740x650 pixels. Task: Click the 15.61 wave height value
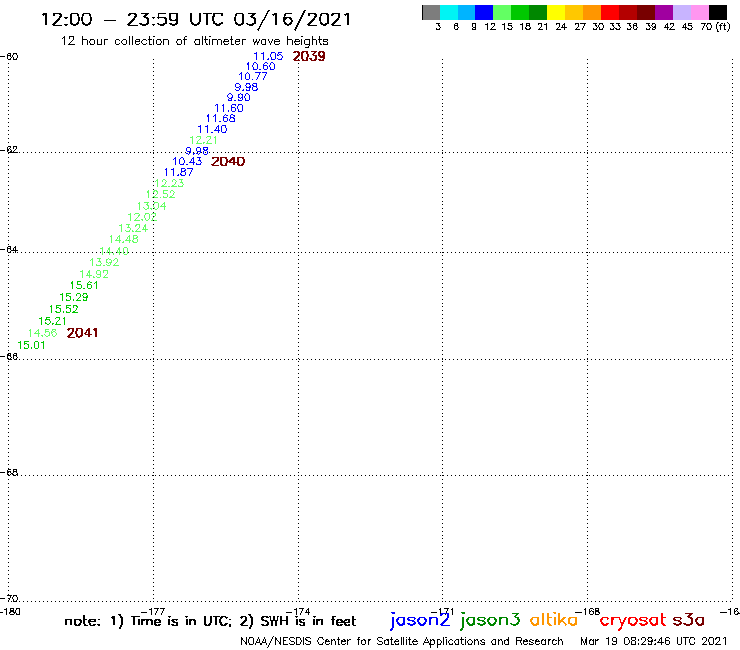(84, 286)
